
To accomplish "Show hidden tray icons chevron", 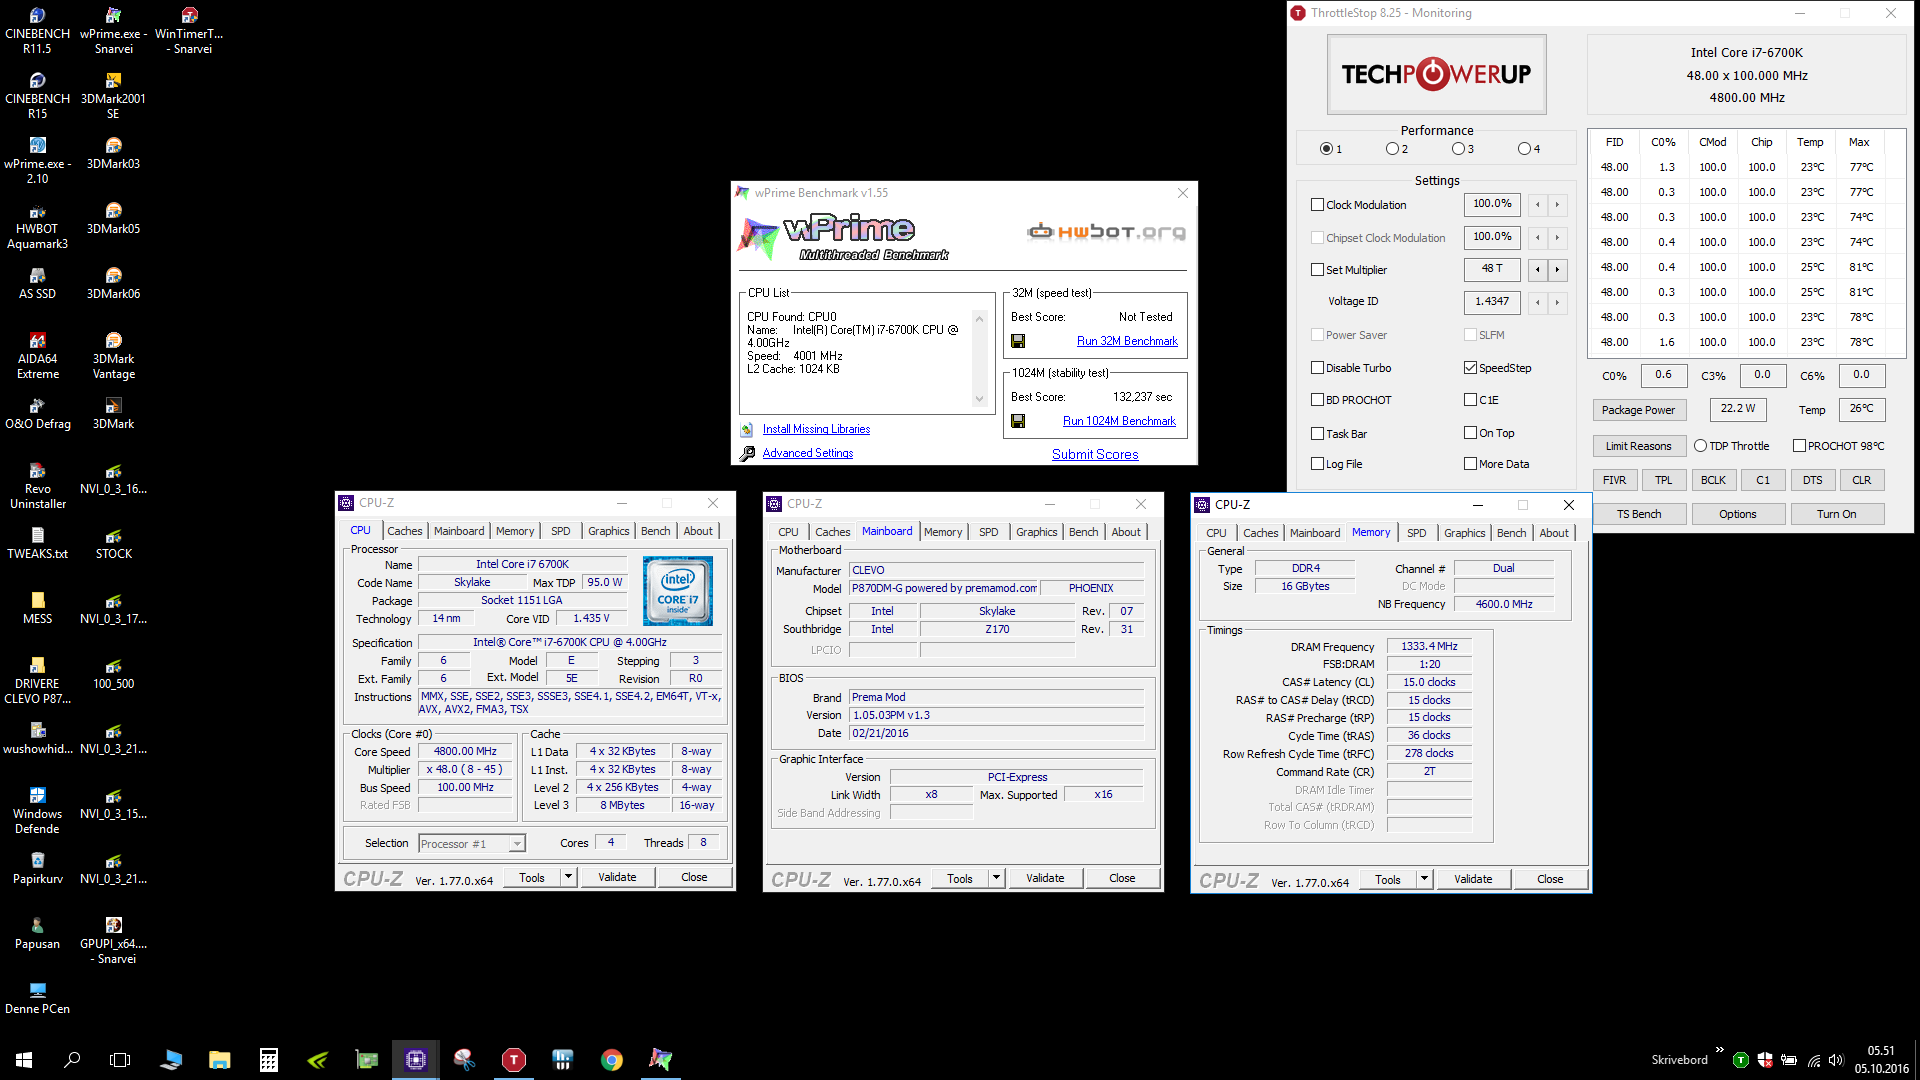I will click(1720, 1050).
